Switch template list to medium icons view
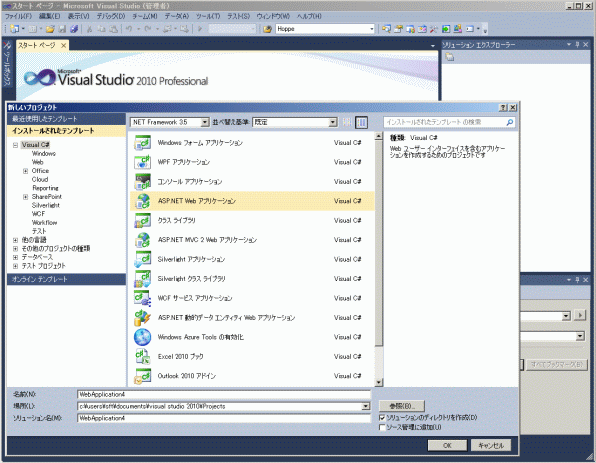 (x=361, y=122)
